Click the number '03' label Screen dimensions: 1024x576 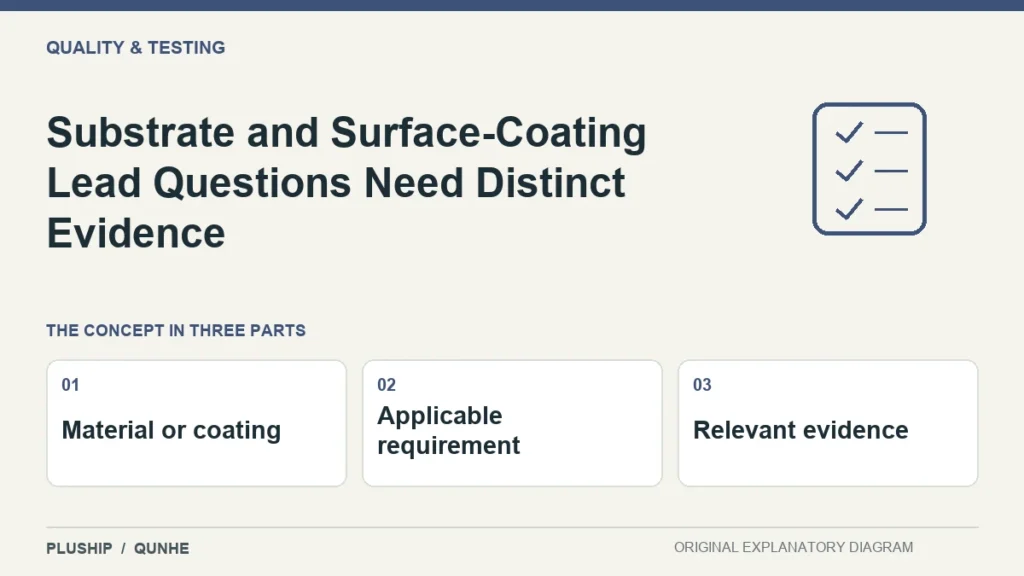click(702, 385)
